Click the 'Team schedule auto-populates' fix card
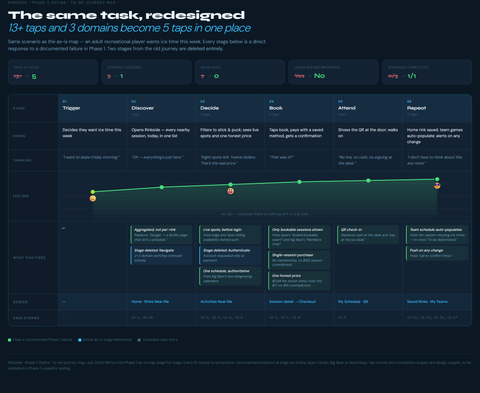 [437, 234]
